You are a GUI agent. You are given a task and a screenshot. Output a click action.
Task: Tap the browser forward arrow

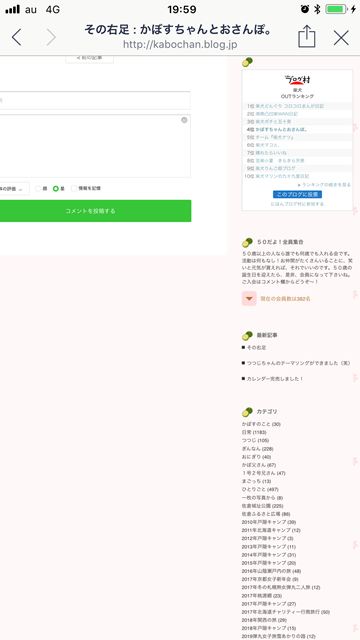pyautogui.click(x=51, y=38)
